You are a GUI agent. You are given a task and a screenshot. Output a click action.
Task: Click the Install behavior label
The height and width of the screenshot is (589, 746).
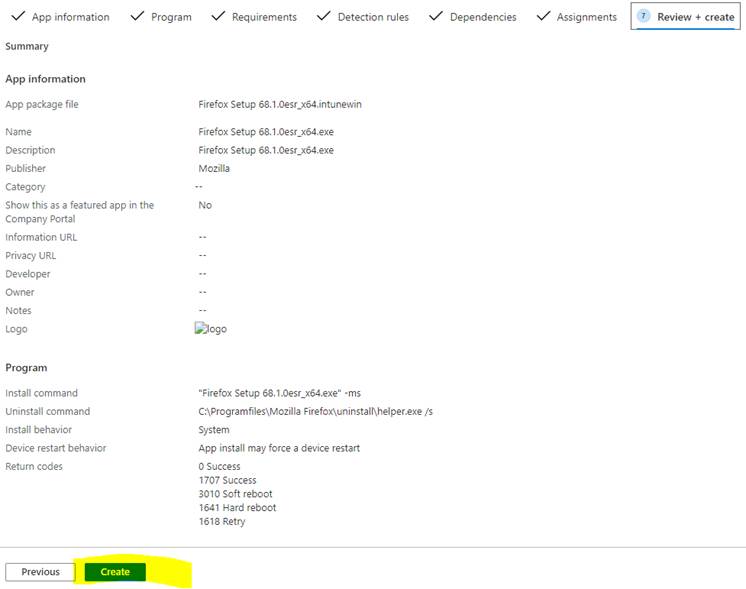[x=39, y=430]
